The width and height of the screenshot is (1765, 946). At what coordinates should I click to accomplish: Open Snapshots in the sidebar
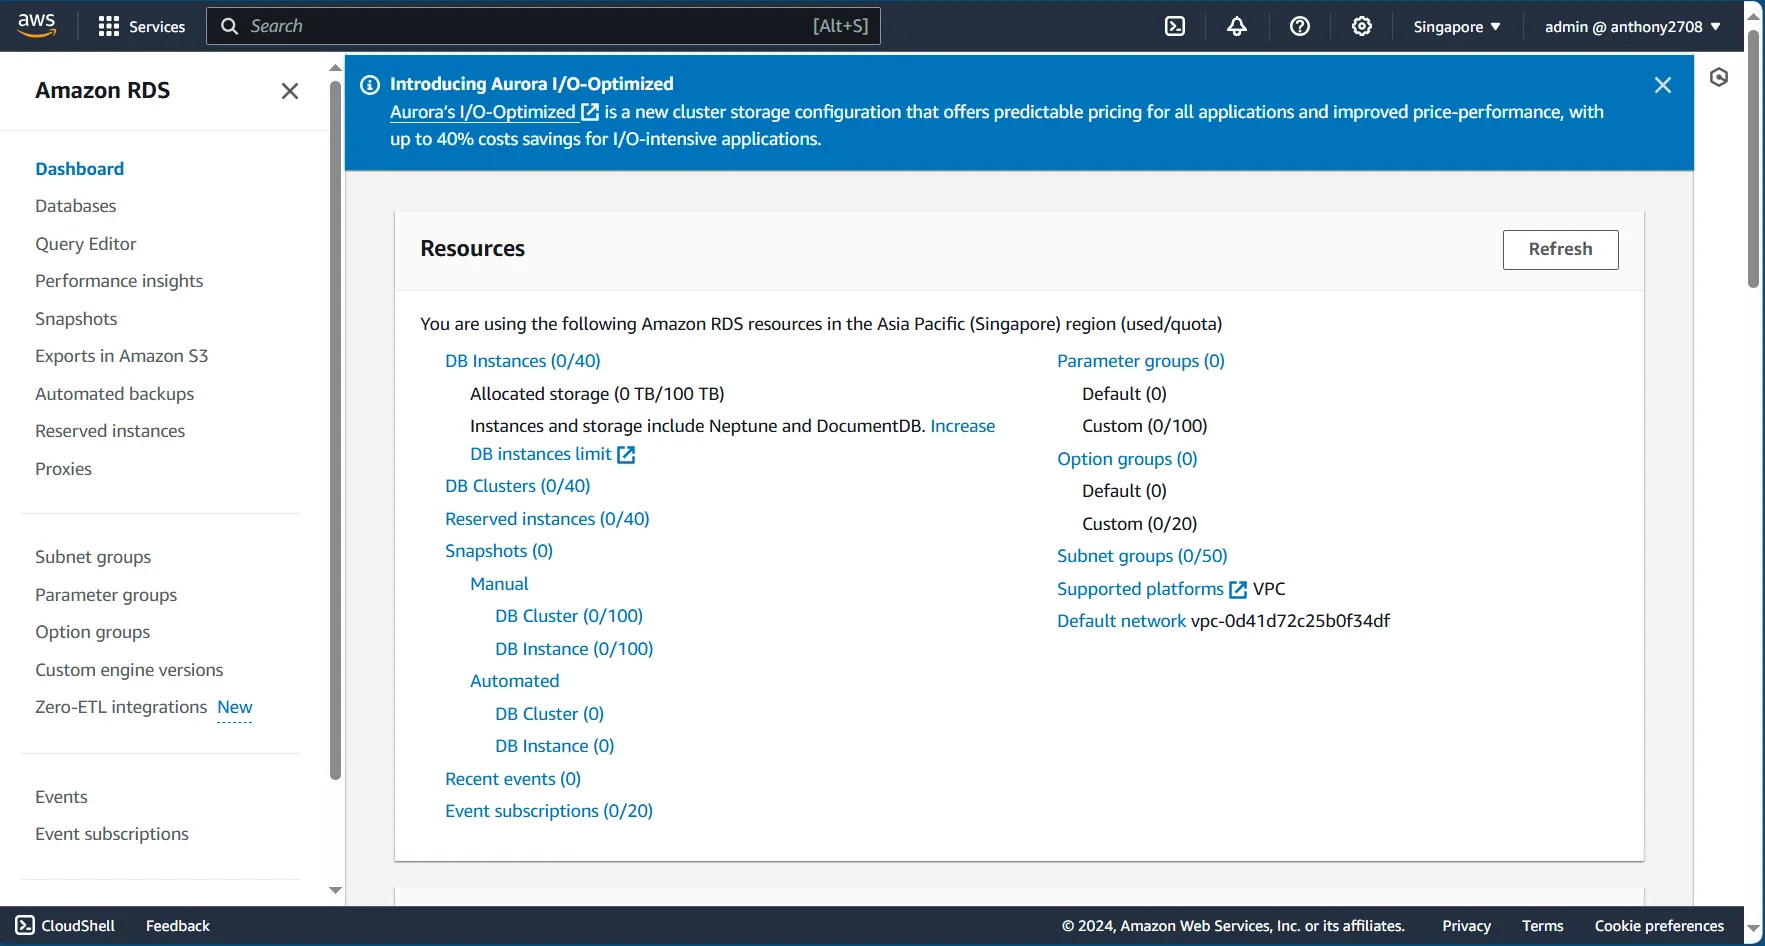76,319
